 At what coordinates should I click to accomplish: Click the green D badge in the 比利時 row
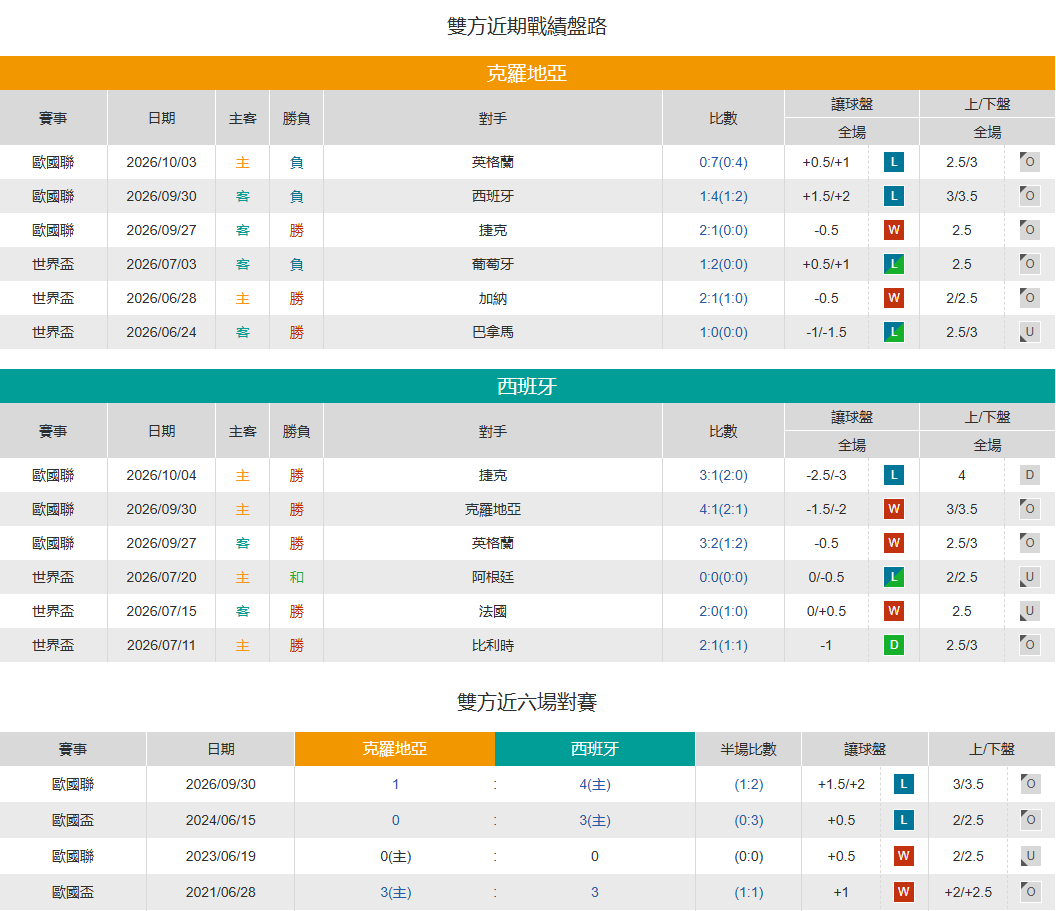894,645
